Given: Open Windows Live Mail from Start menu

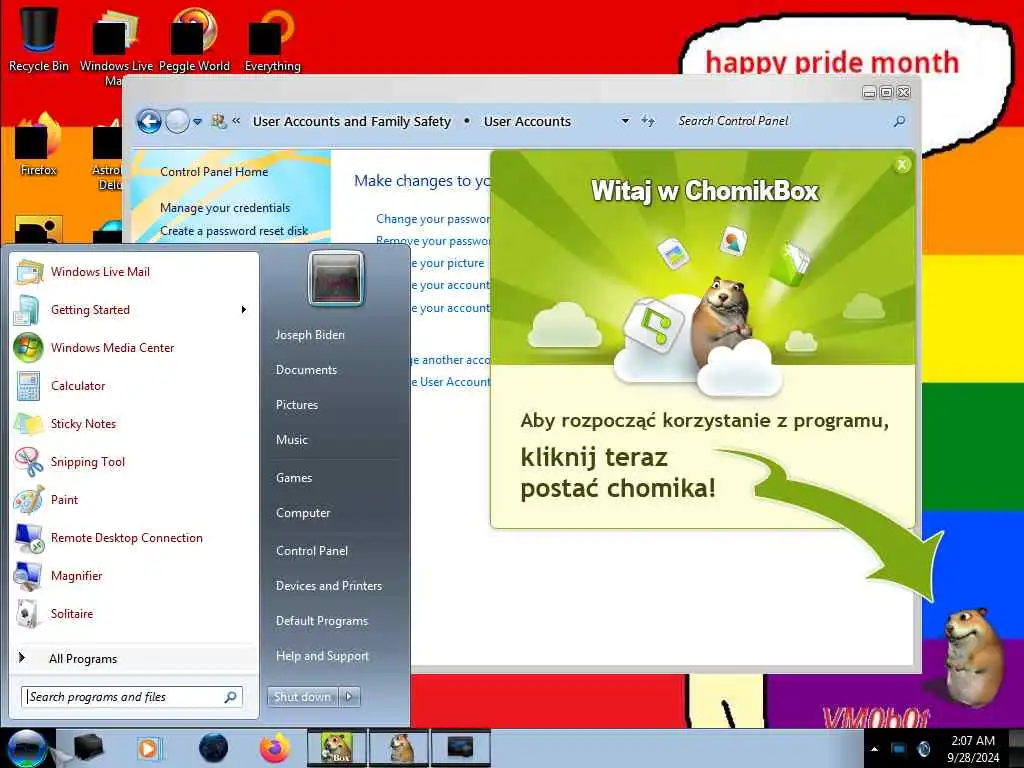Looking at the screenshot, I should (x=134, y=272).
